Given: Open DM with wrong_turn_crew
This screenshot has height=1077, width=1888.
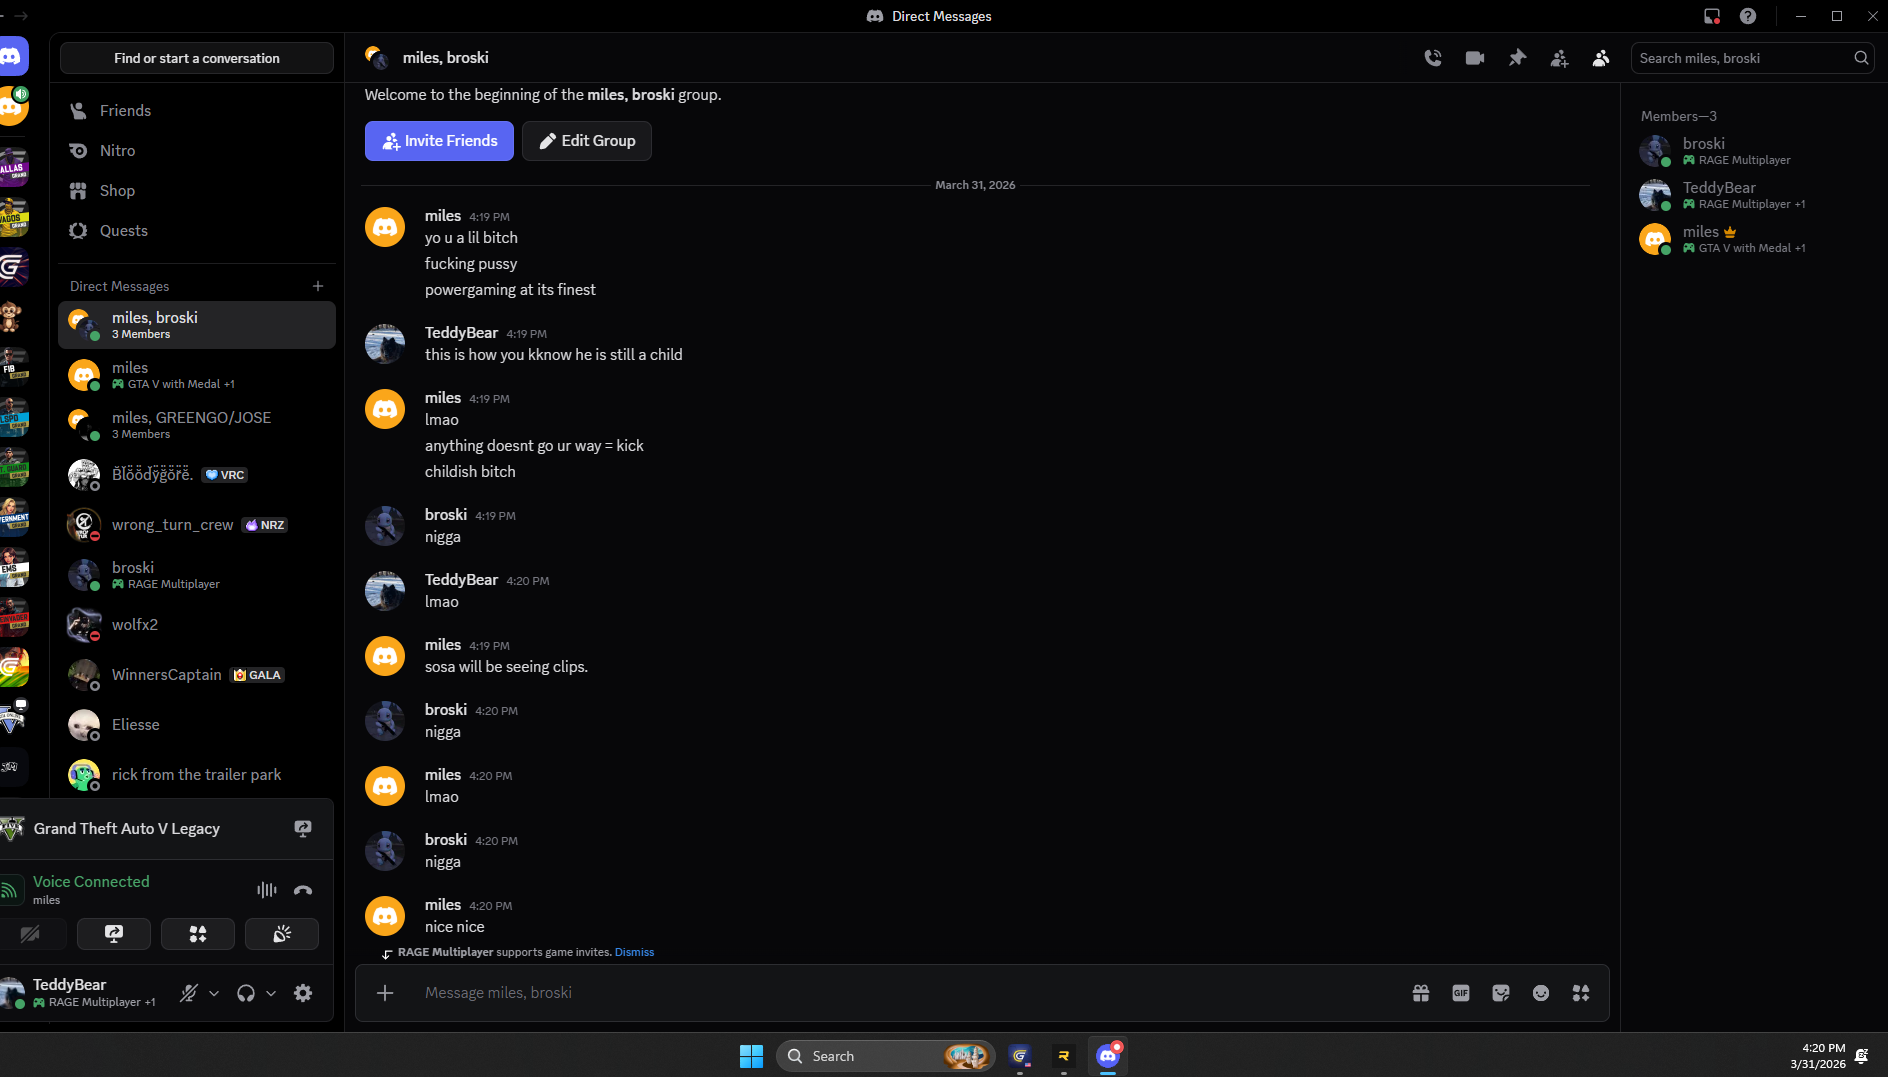Looking at the screenshot, I should (197, 525).
